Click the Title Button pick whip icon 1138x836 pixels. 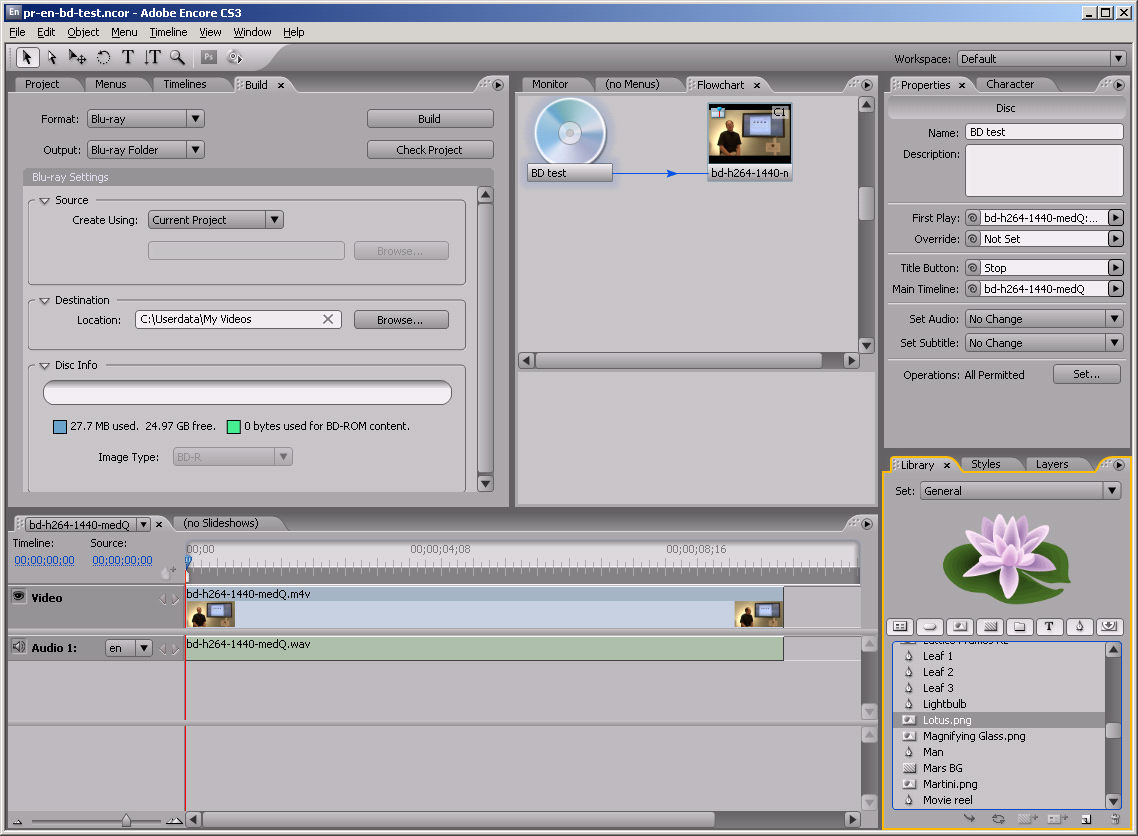pos(973,268)
